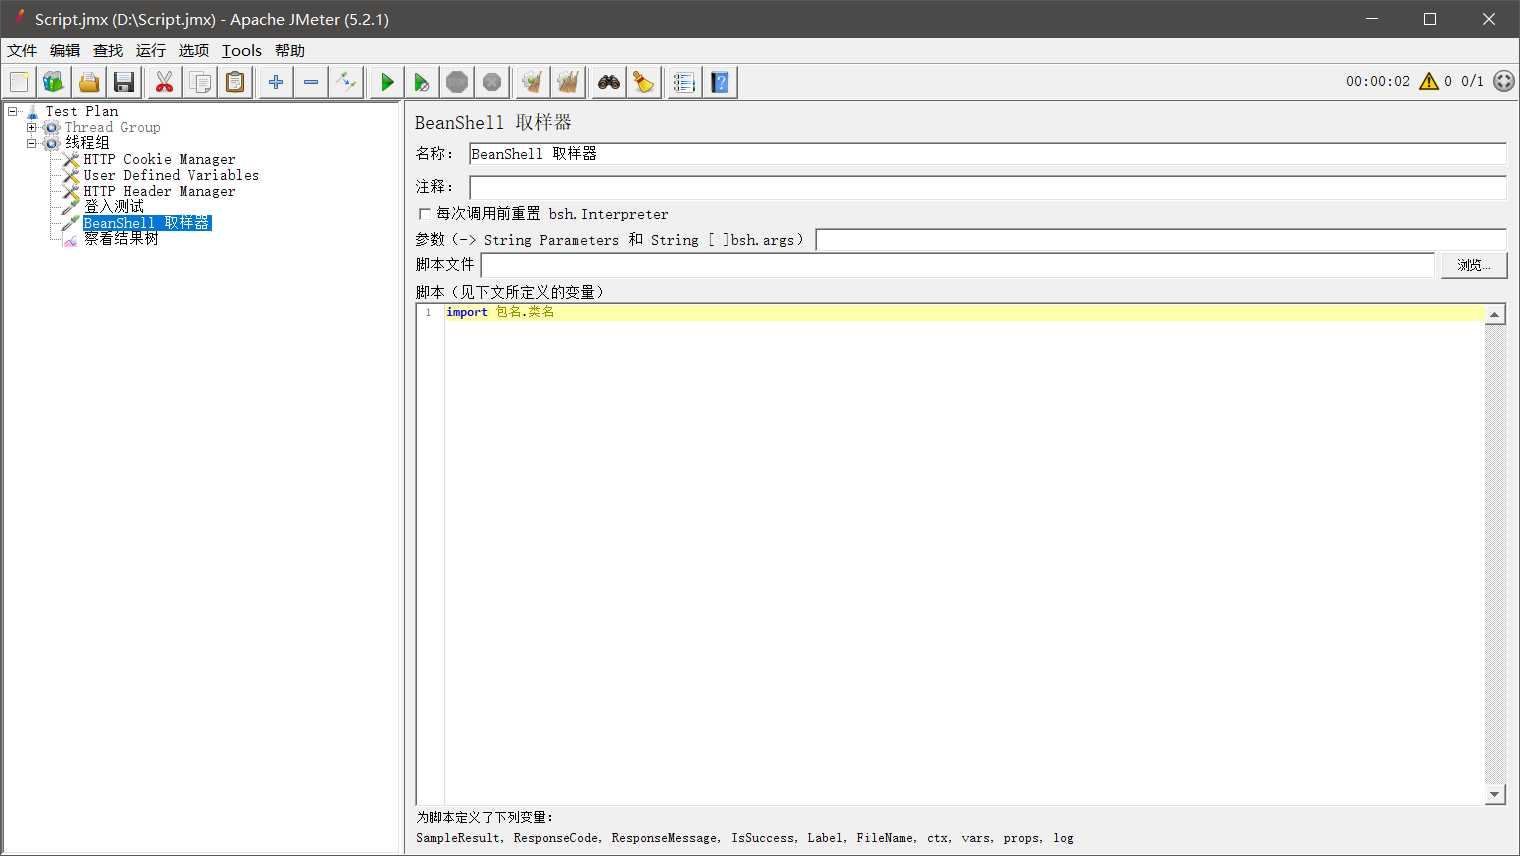1520x856 pixels.
Task: Click the remote engine status icon
Action: 1504,81
